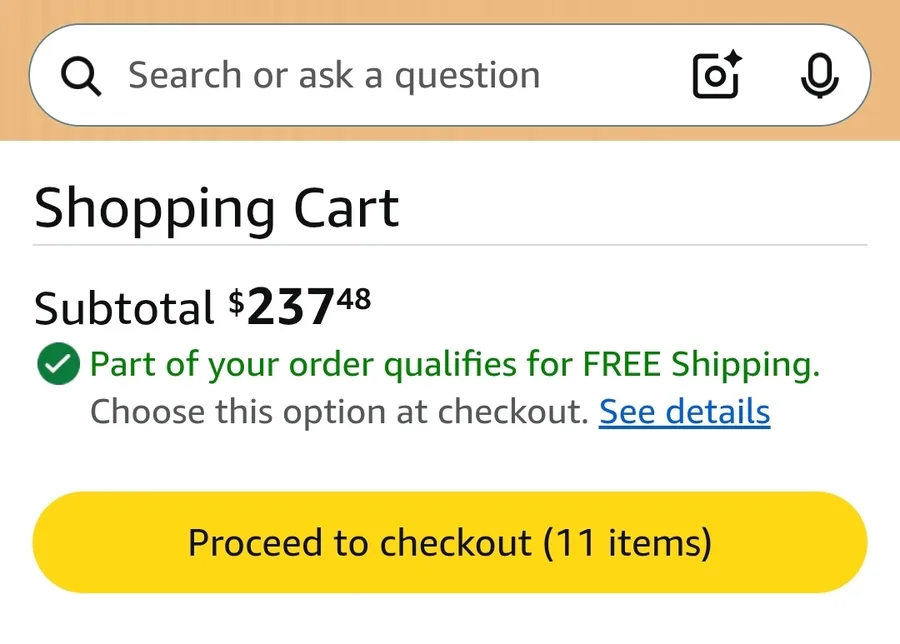Image resolution: width=900 pixels, height=644 pixels.
Task: Open the See details link
Action: [684, 412]
